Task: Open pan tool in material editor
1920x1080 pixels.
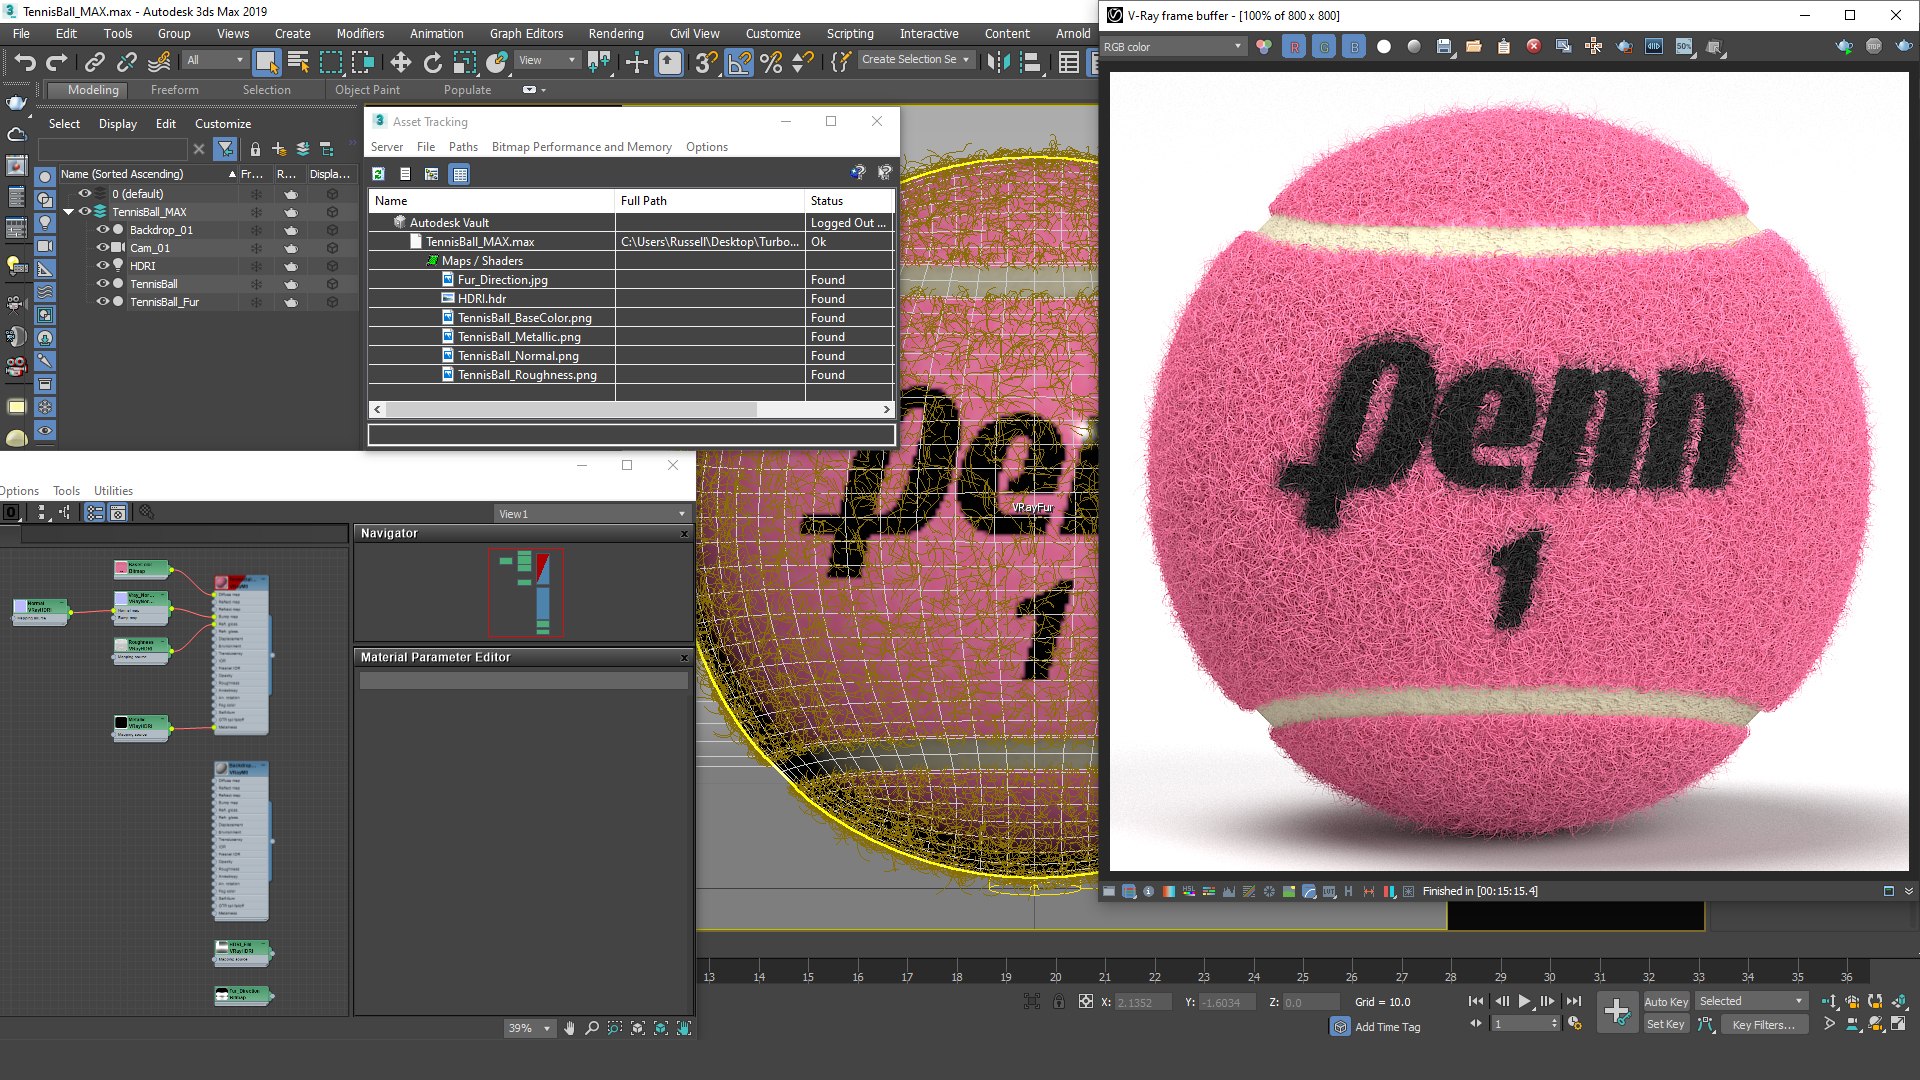Action: tap(569, 1028)
